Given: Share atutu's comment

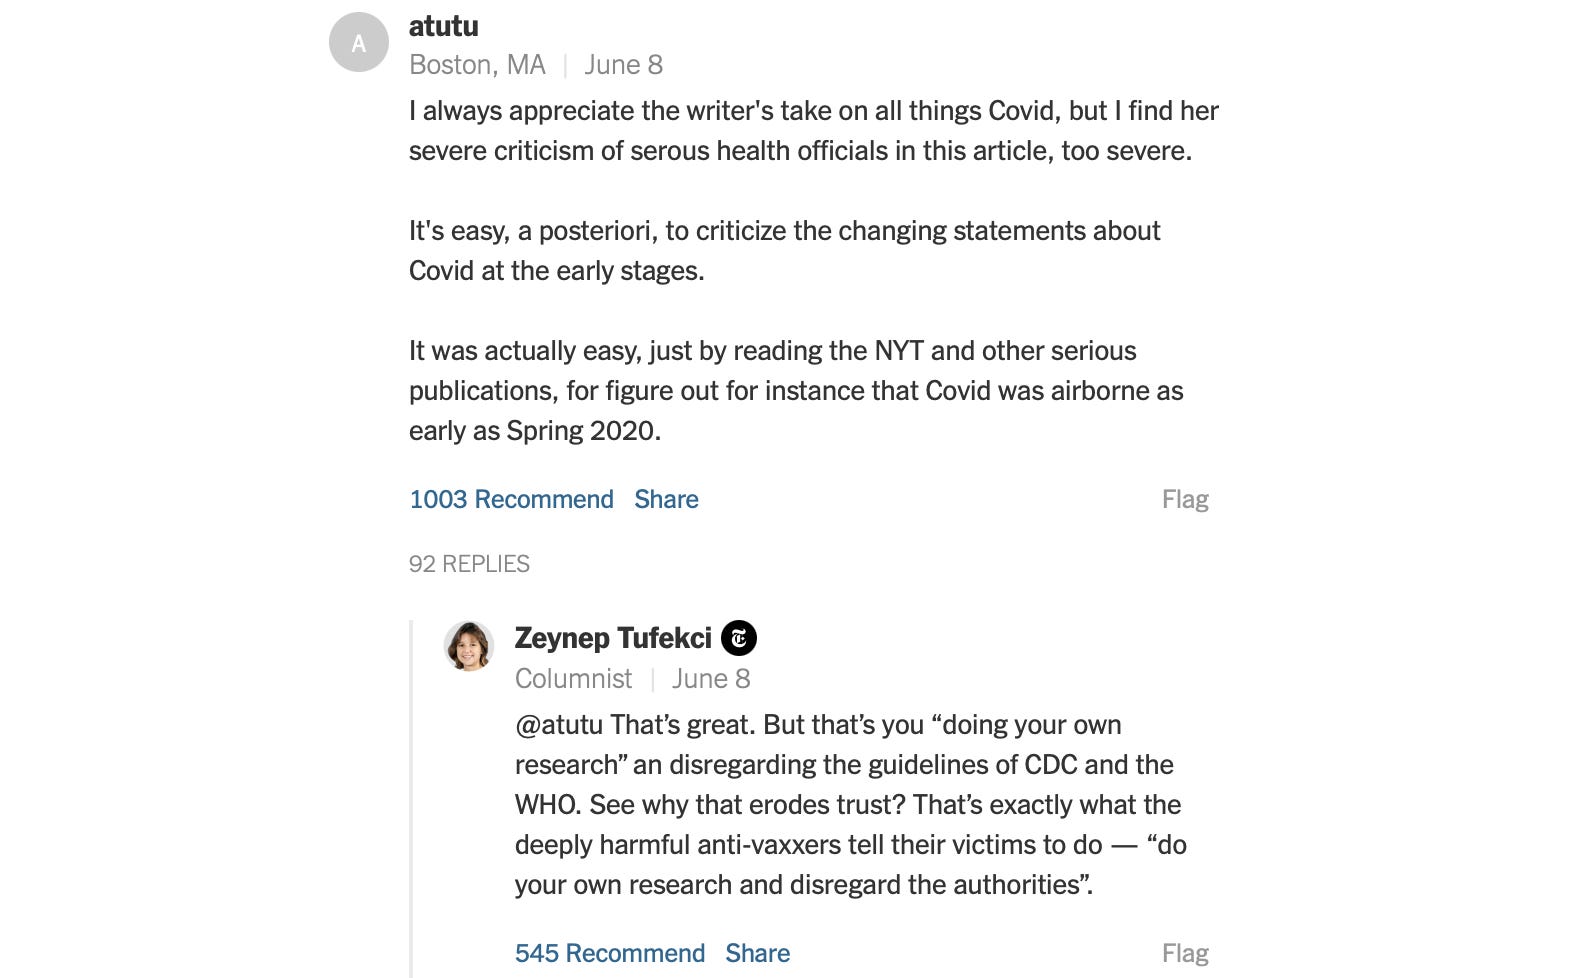Looking at the screenshot, I should pos(666,499).
